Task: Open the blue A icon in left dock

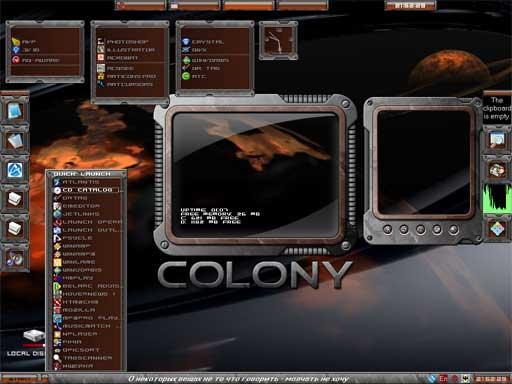Action: pyautogui.click(x=15, y=170)
